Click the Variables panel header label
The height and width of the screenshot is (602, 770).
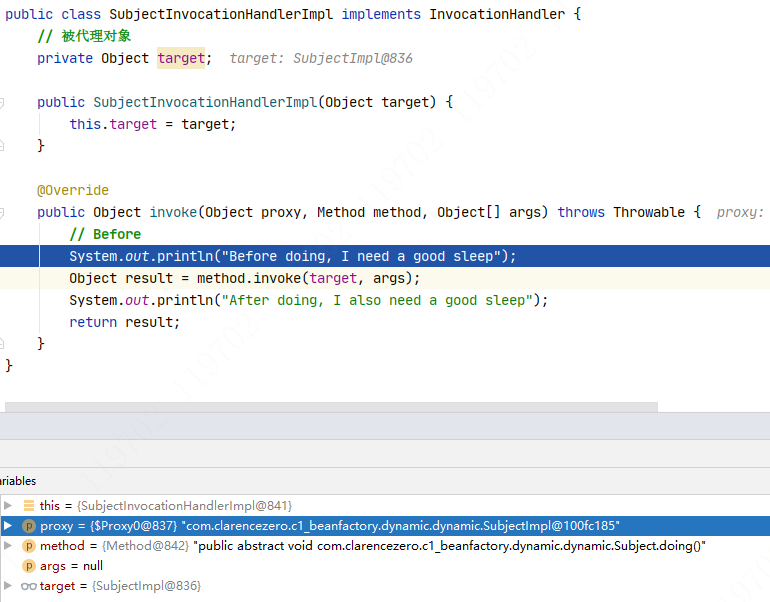tap(18, 481)
